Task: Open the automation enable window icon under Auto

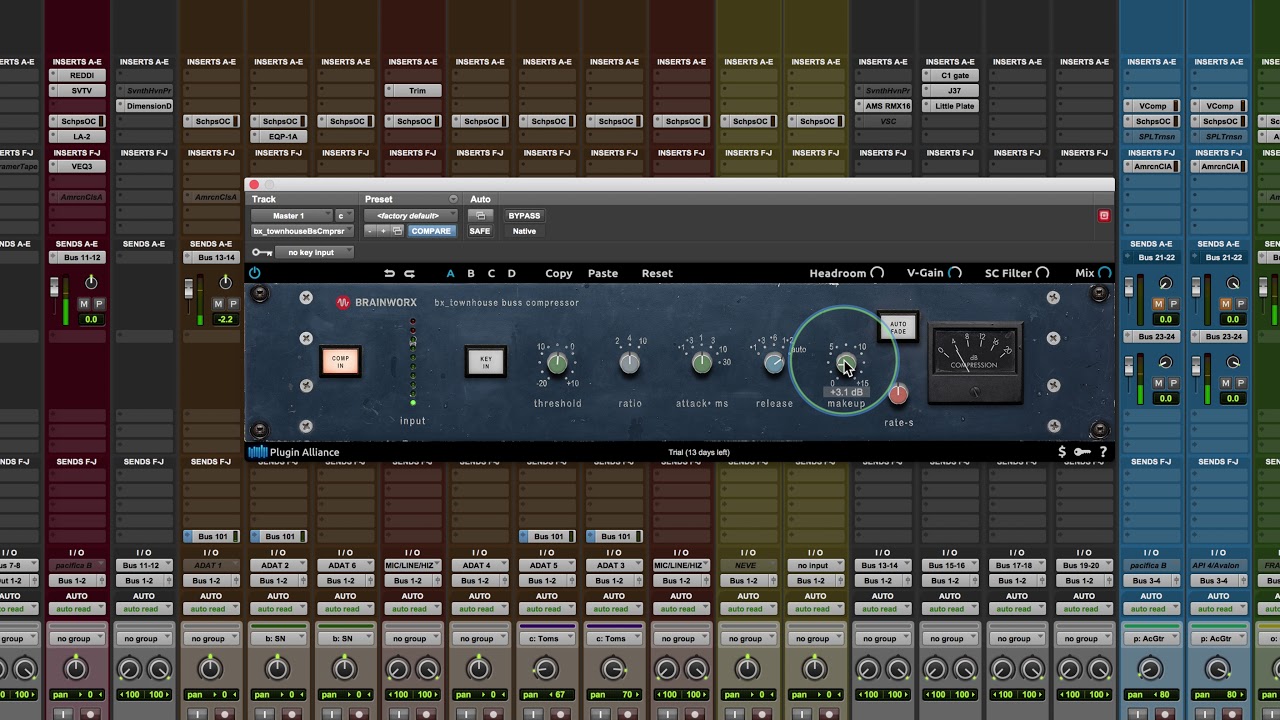Action: (x=480, y=216)
